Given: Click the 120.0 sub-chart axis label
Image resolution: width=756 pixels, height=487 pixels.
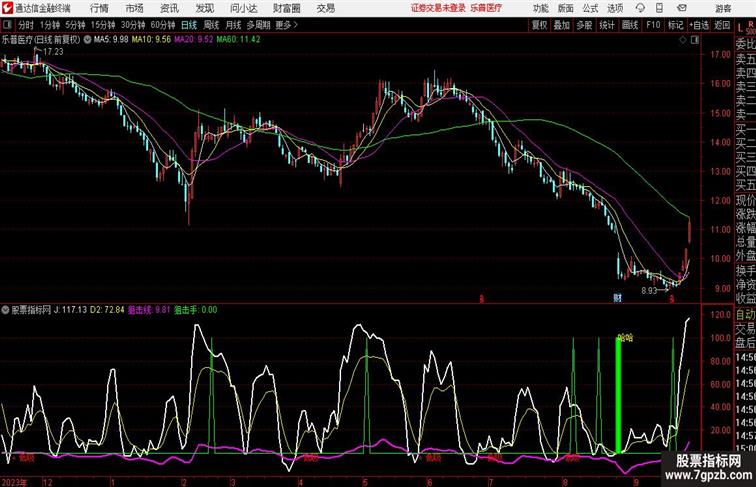Looking at the screenshot, I should 720,314.
